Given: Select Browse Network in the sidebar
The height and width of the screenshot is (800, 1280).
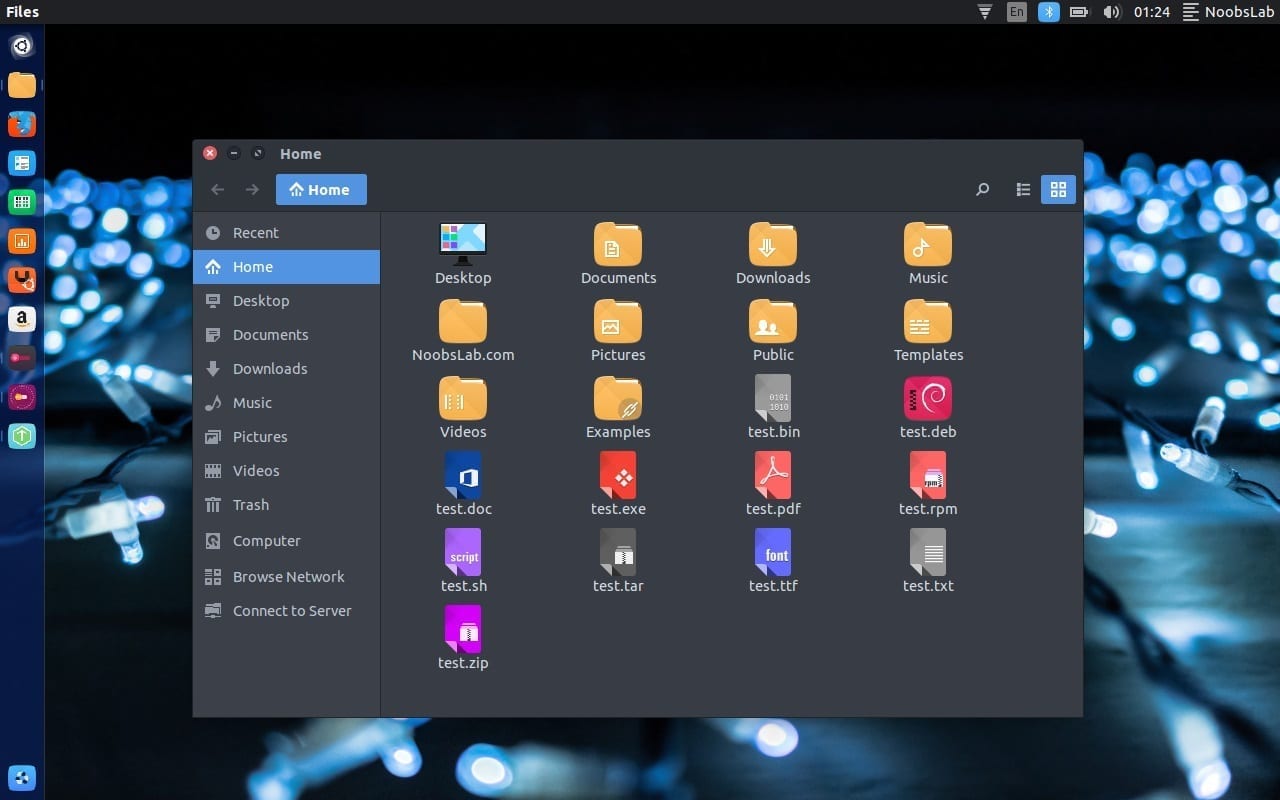Looking at the screenshot, I should click(286, 577).
